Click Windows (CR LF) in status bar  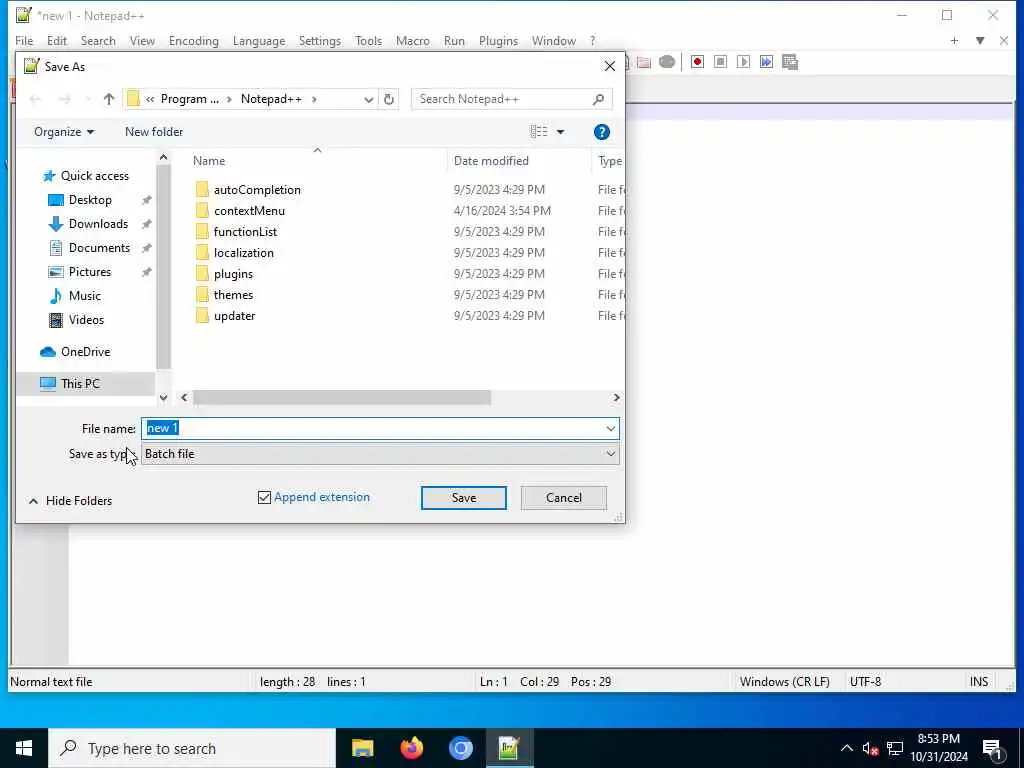tap(784, 682)
